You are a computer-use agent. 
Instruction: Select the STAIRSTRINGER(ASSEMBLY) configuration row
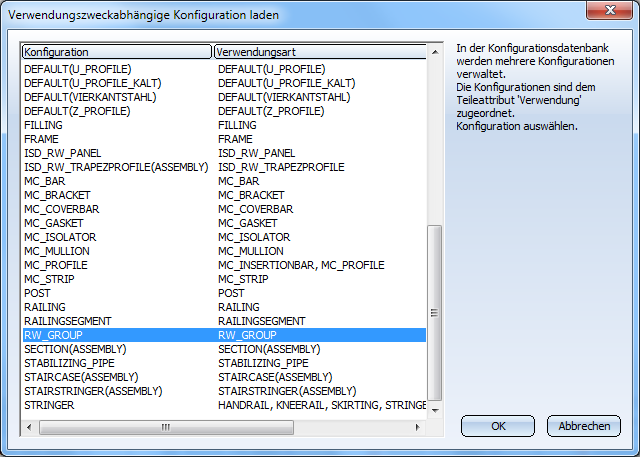[x=224, y=391]
